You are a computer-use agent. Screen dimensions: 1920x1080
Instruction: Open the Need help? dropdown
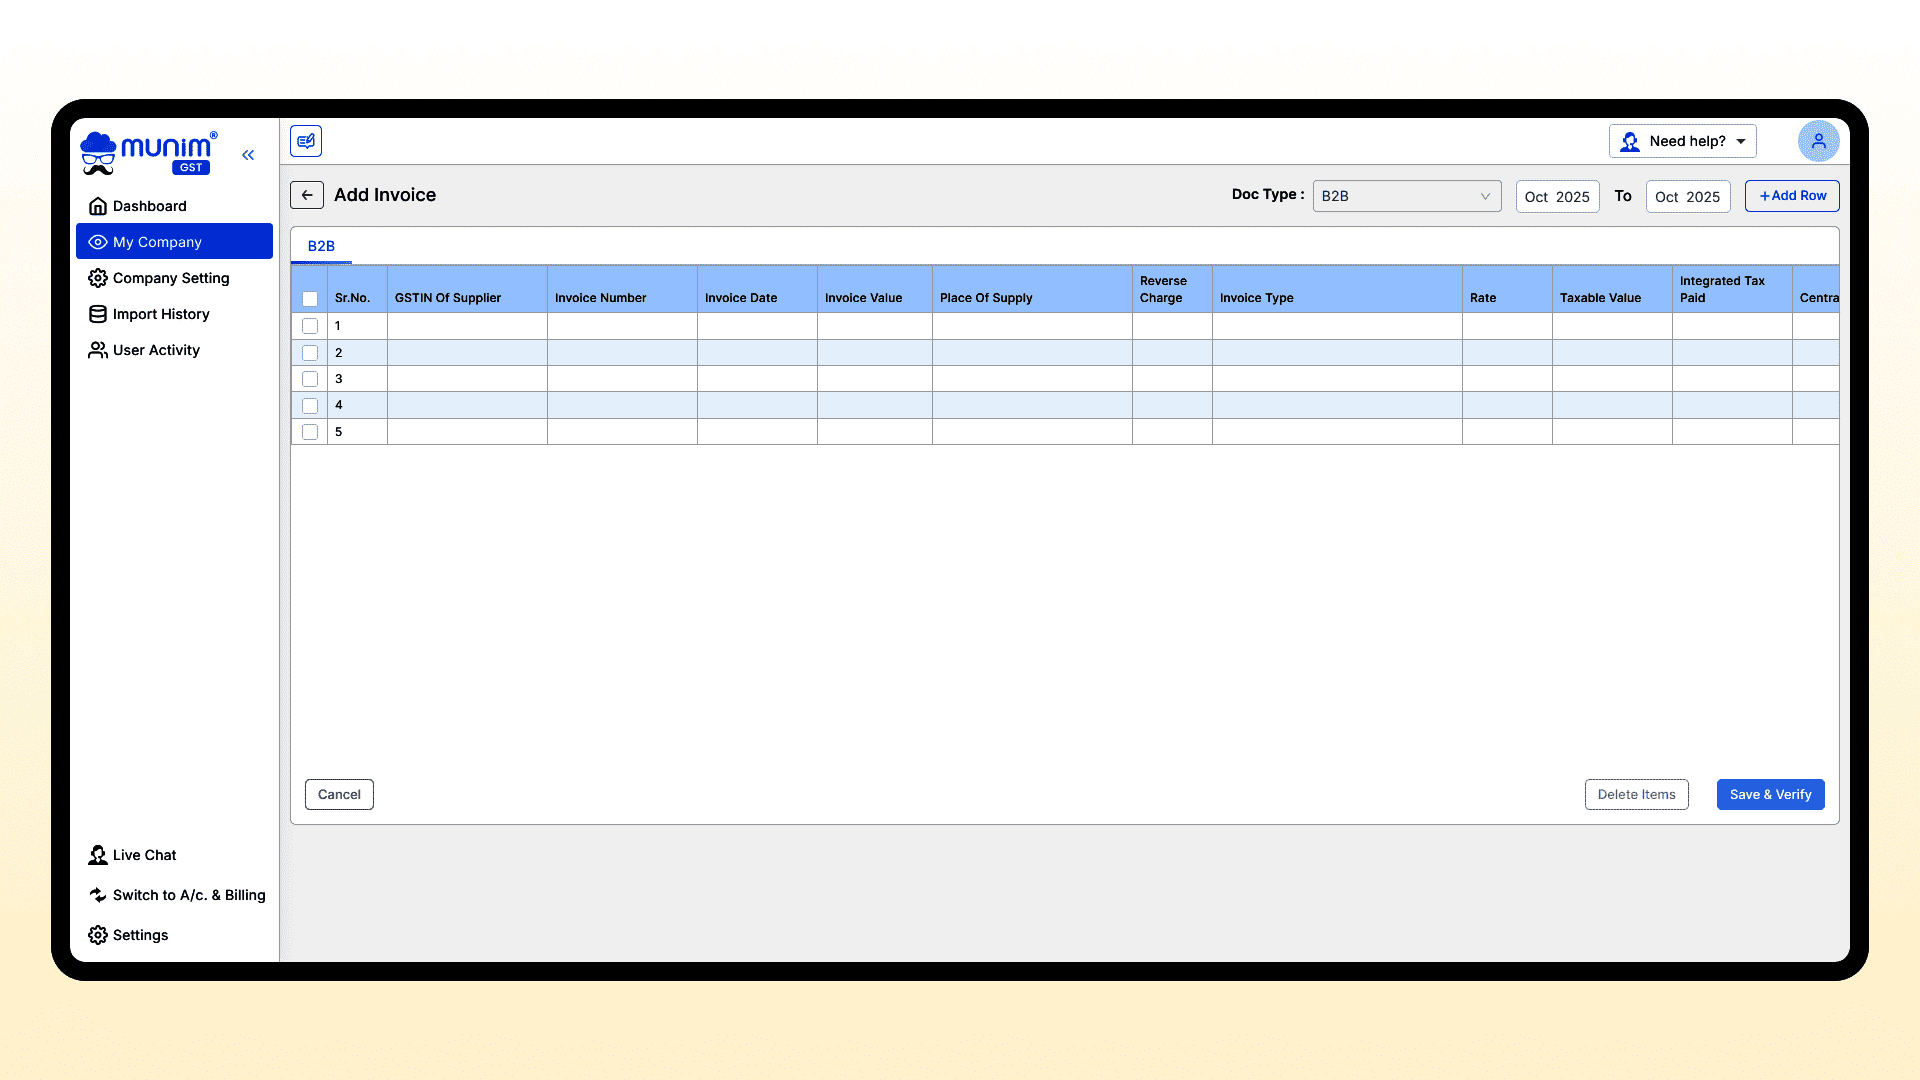click(x=1682, y=141)
